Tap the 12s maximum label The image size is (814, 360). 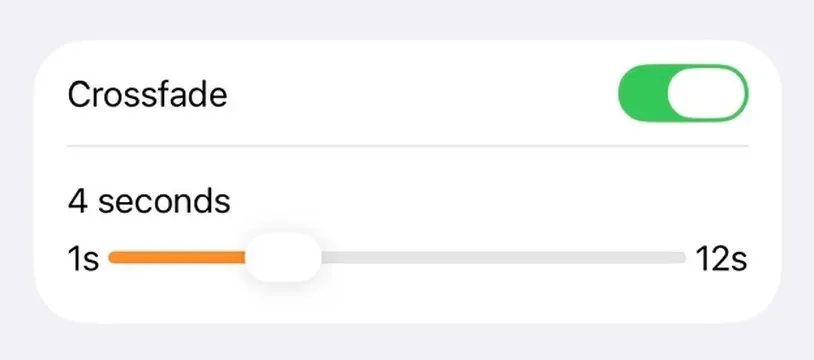click(x=722, y=258)
